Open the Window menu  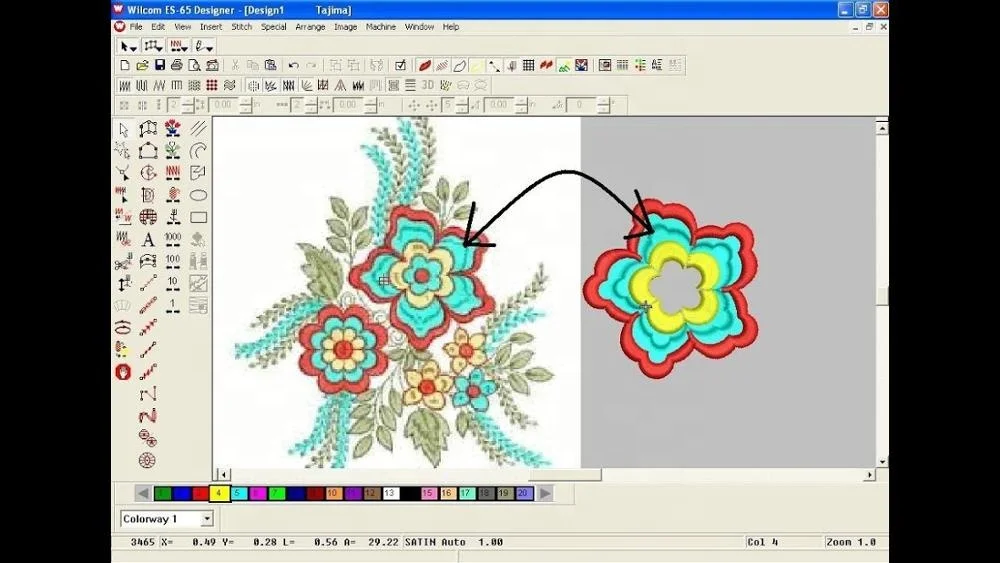tap(419, 27)
